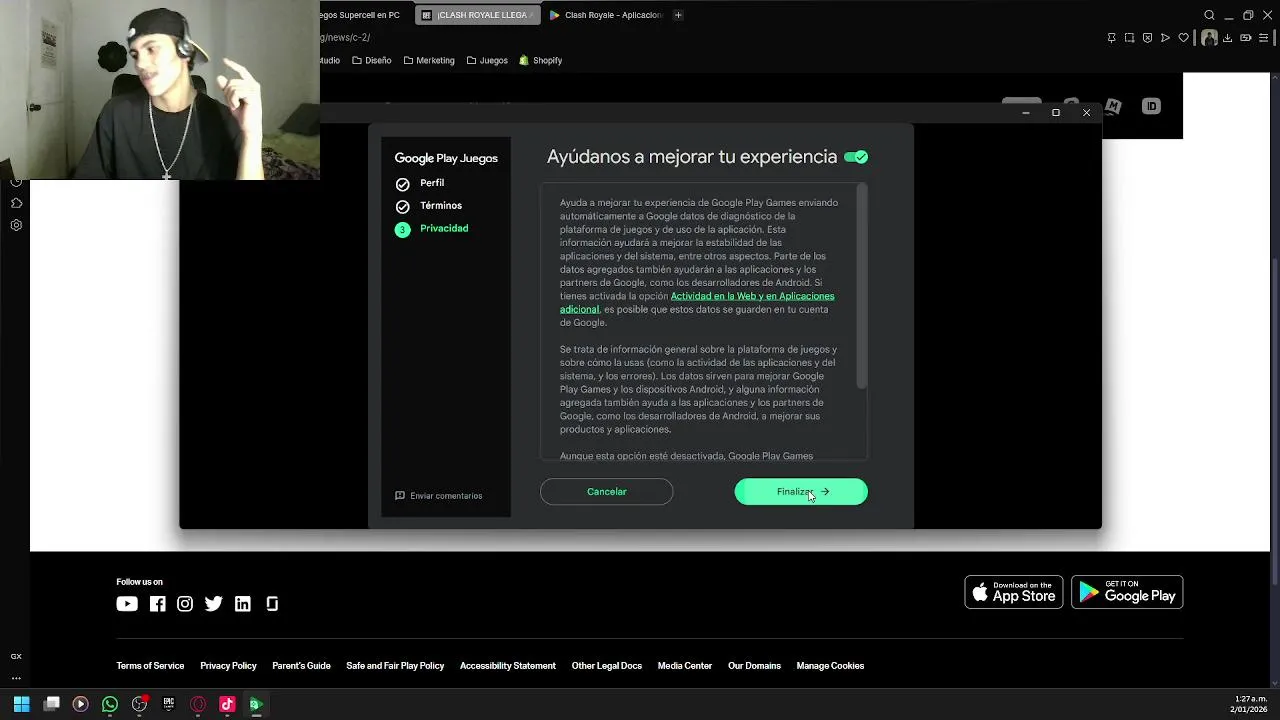Open Task View on the taskbar
This screenshot has height=720, width=1280.
click(x=52, y=704)
